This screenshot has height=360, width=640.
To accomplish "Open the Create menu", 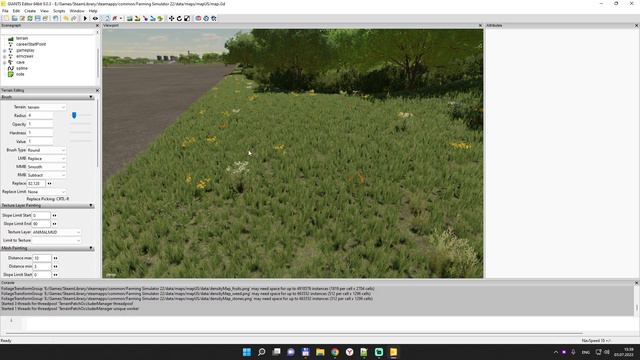I will click(x=30, y=11).
